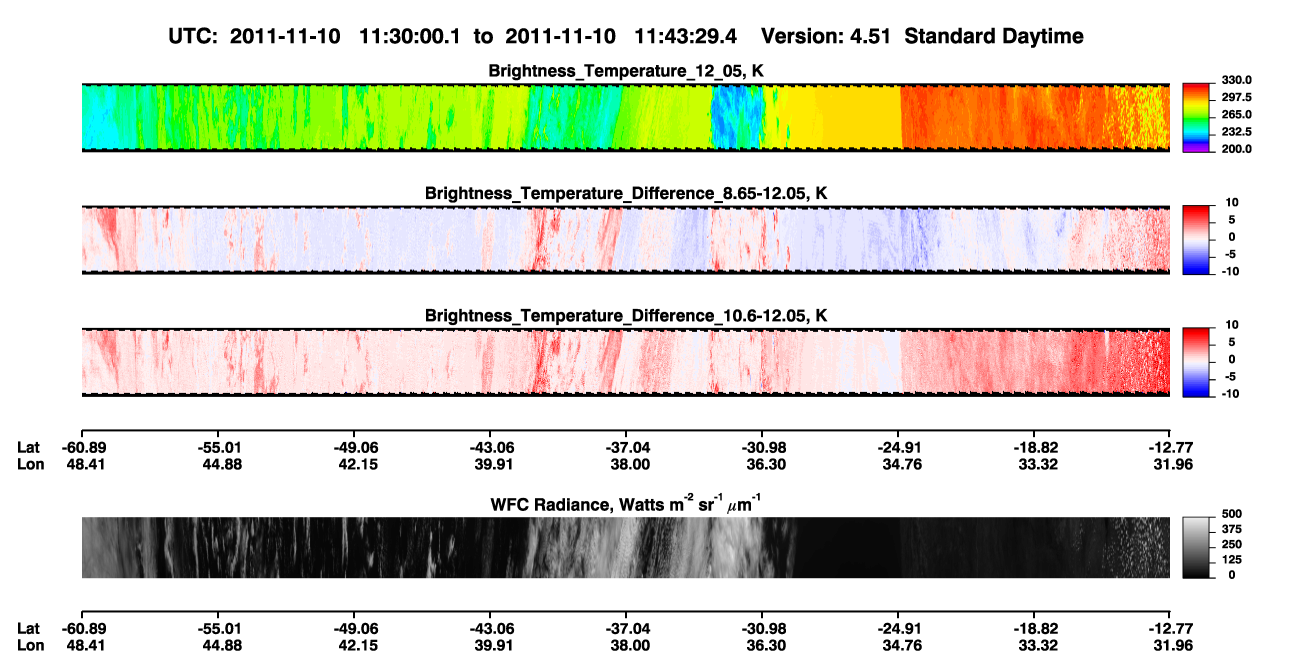Click the 10.6-12.05 difference image strip

coord(626,362)
